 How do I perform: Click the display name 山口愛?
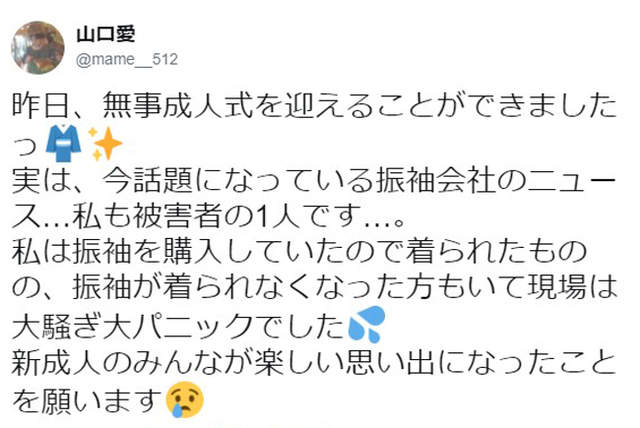pyautogui.click(x=105, y=34)
